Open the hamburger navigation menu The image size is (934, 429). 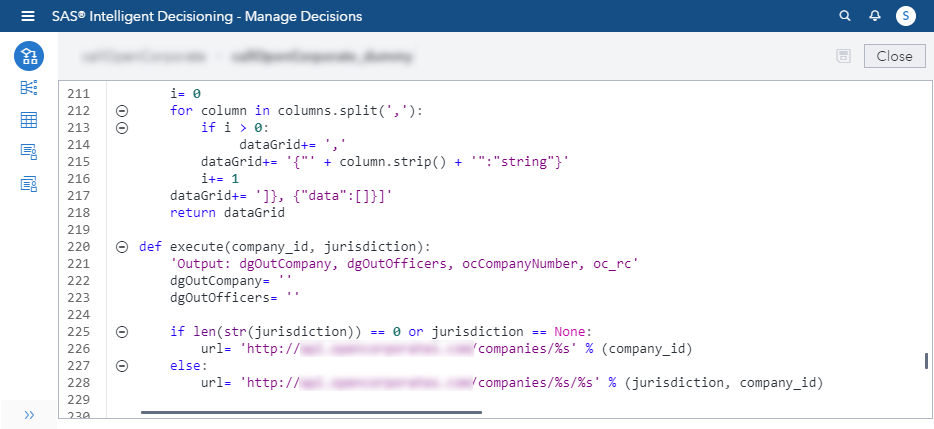pos(28,16)
